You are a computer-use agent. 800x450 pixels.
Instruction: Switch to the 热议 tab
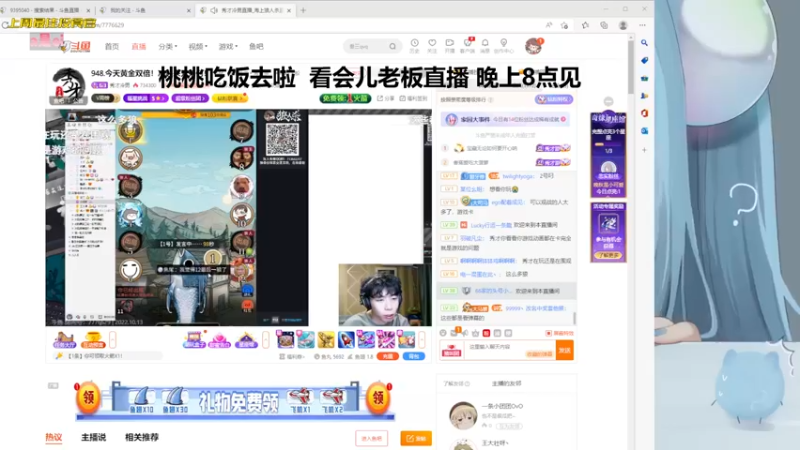54,437
